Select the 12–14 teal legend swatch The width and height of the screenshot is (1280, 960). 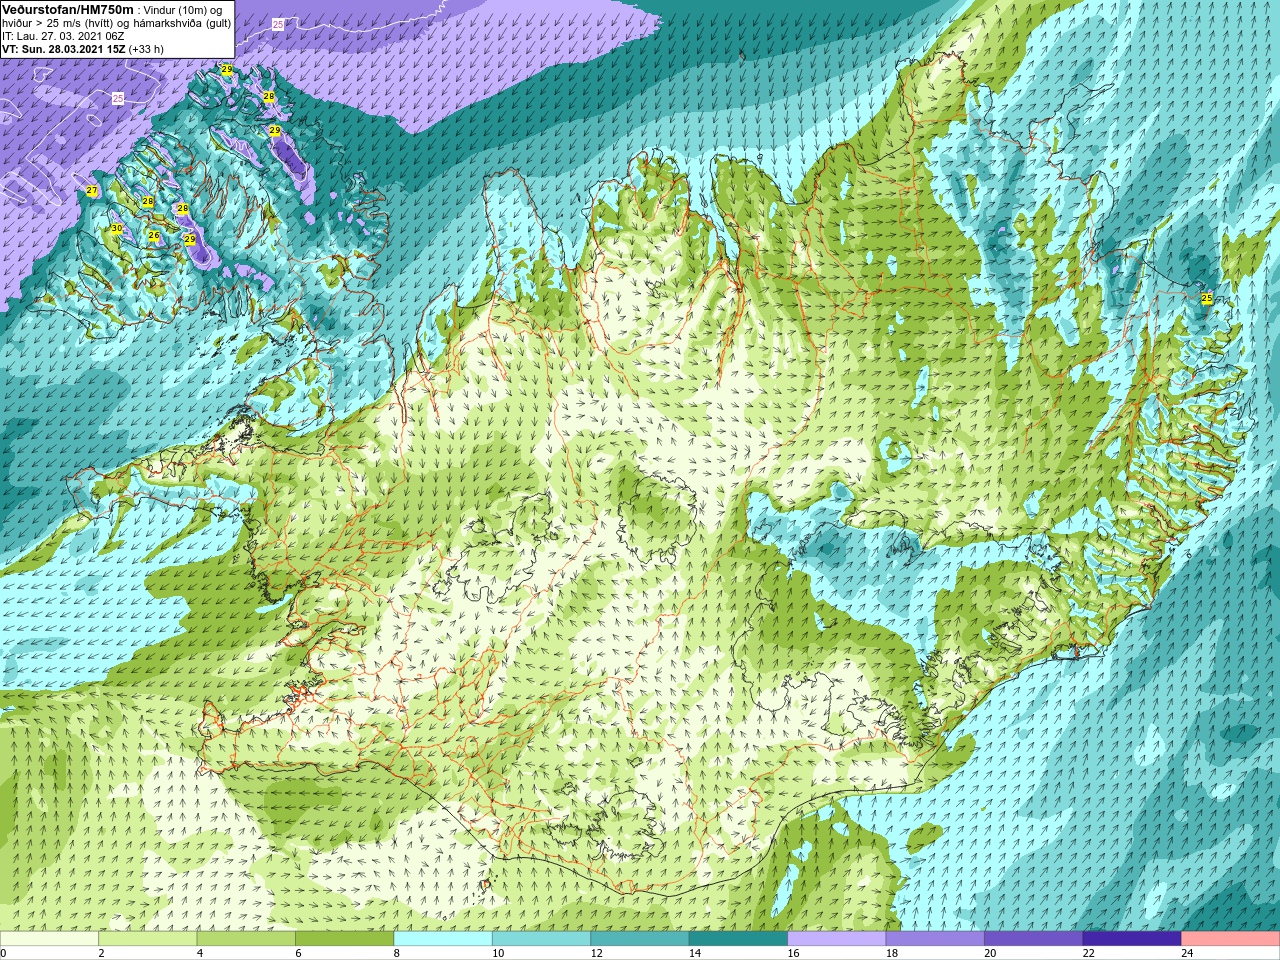point(640,939)
